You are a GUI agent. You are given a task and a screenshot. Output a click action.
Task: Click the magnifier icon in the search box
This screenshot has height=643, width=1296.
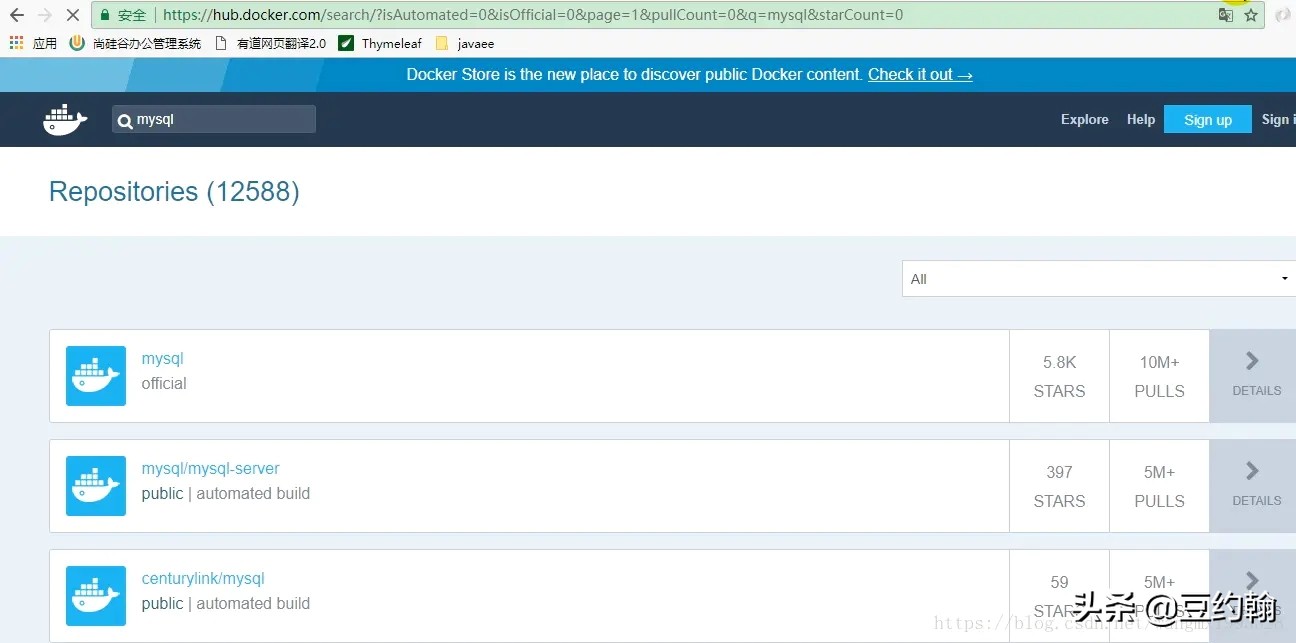click(125, 121)
